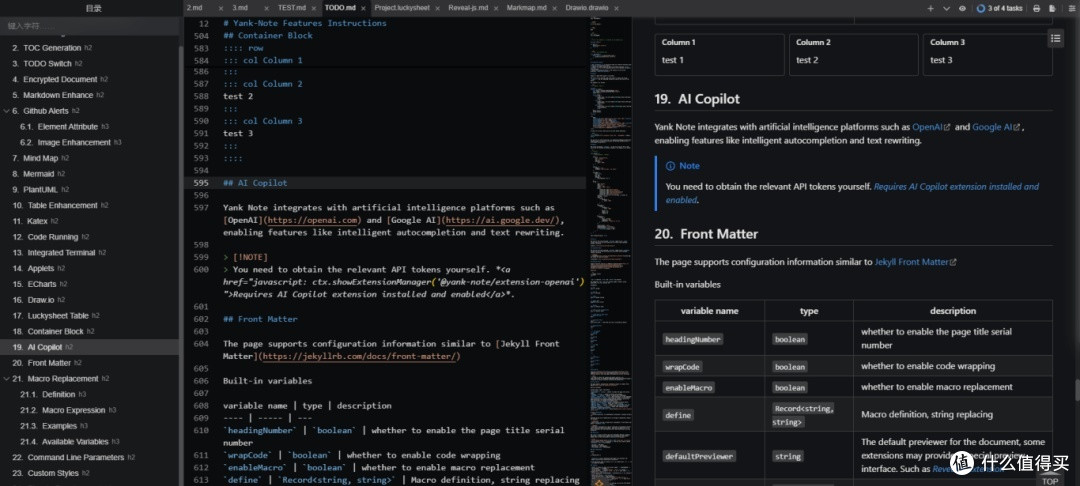The height and width of the screenshot is (486, 1080).
Task: Close the Reveal-js.md tab
Action: tap(497, 8)
